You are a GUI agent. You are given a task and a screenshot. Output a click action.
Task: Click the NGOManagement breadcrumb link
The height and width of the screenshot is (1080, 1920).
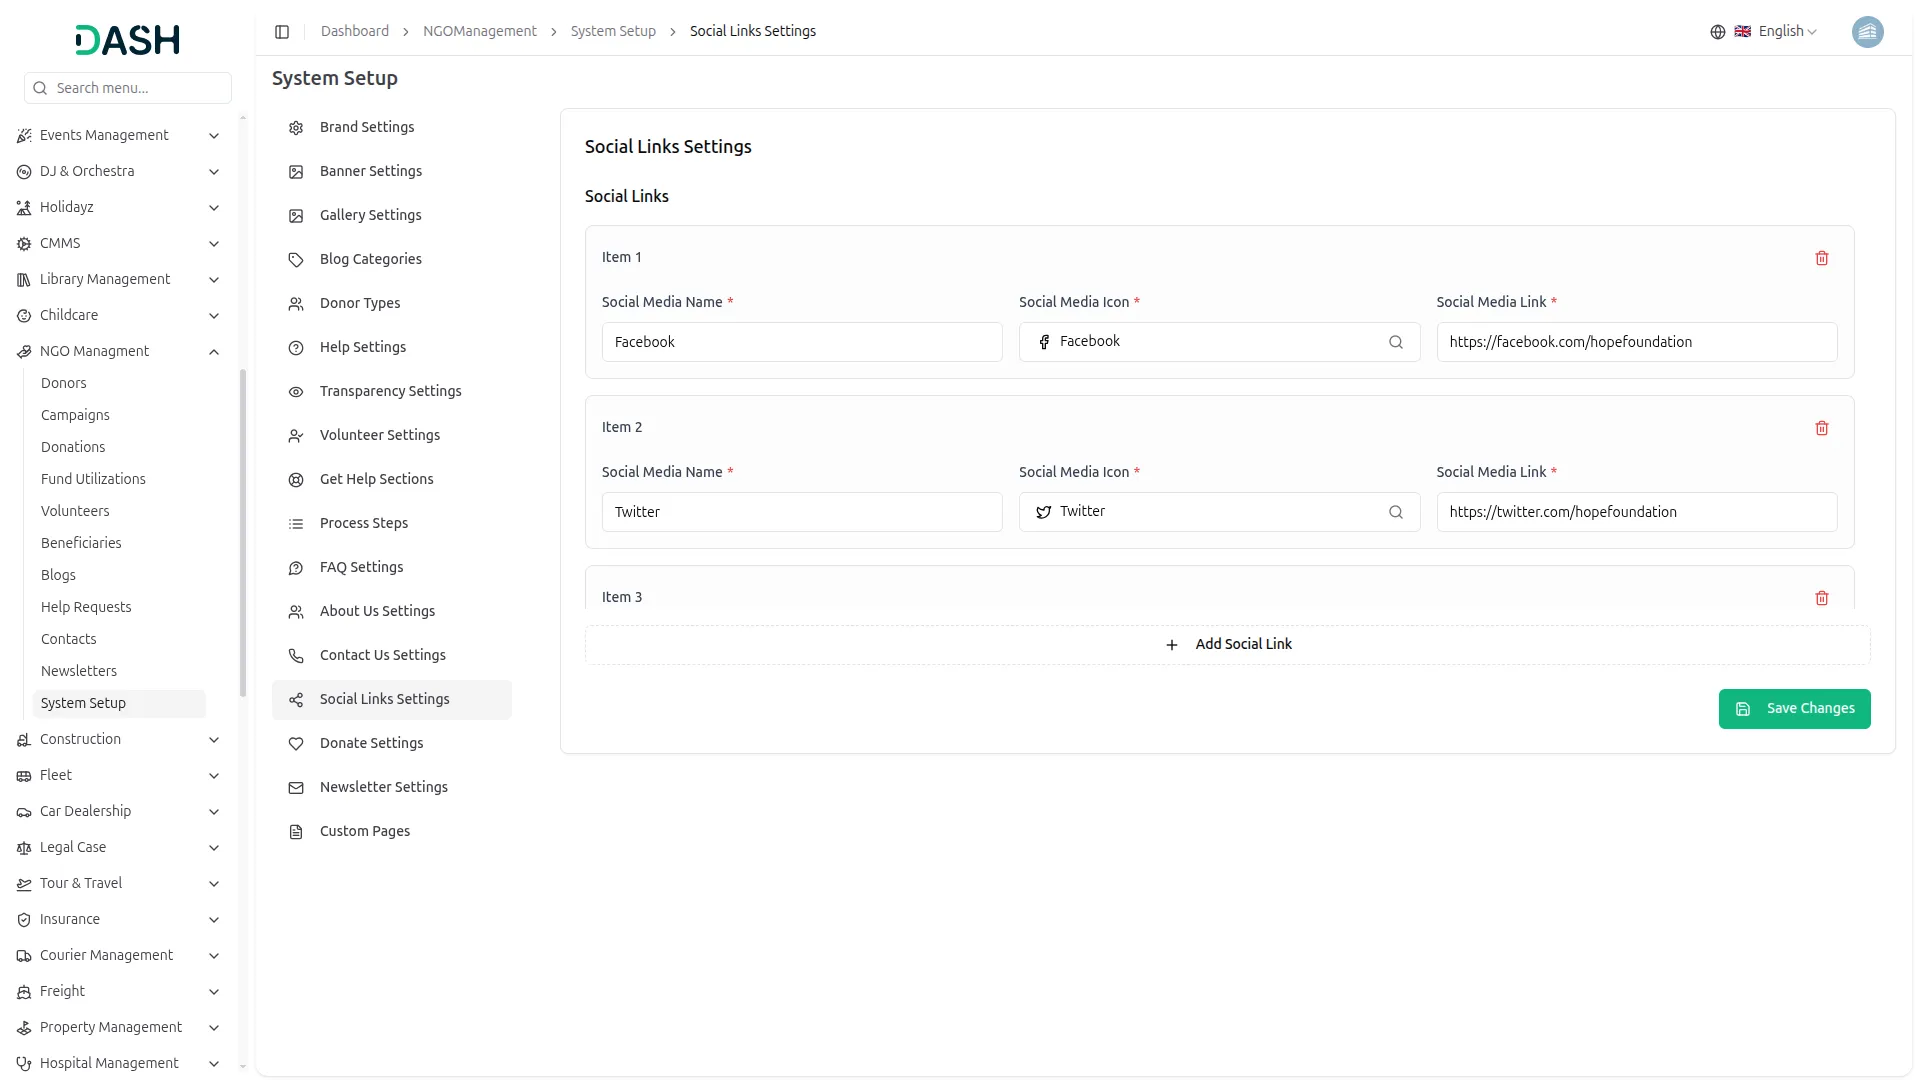(479, 32)
